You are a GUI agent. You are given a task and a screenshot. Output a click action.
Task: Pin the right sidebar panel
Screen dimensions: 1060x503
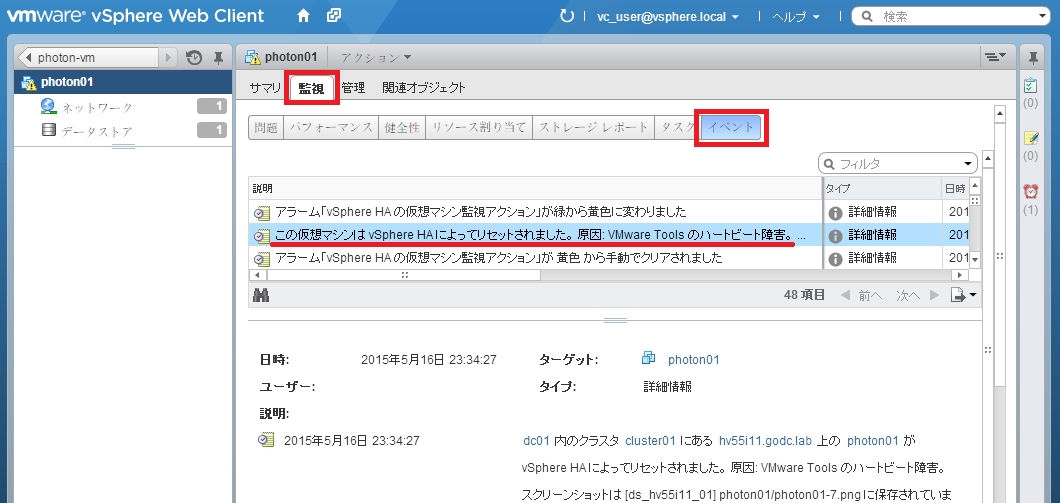[1032, 57]
